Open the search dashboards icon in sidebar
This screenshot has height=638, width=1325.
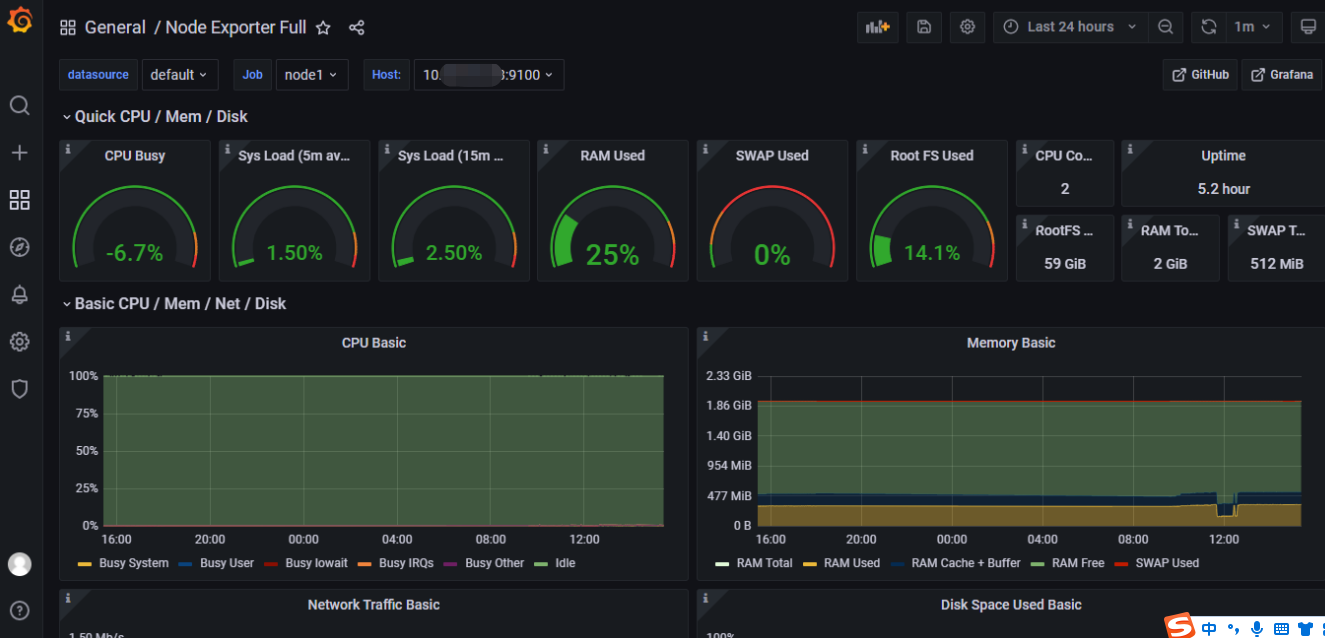pyautogui.click(x=19, y=105)
